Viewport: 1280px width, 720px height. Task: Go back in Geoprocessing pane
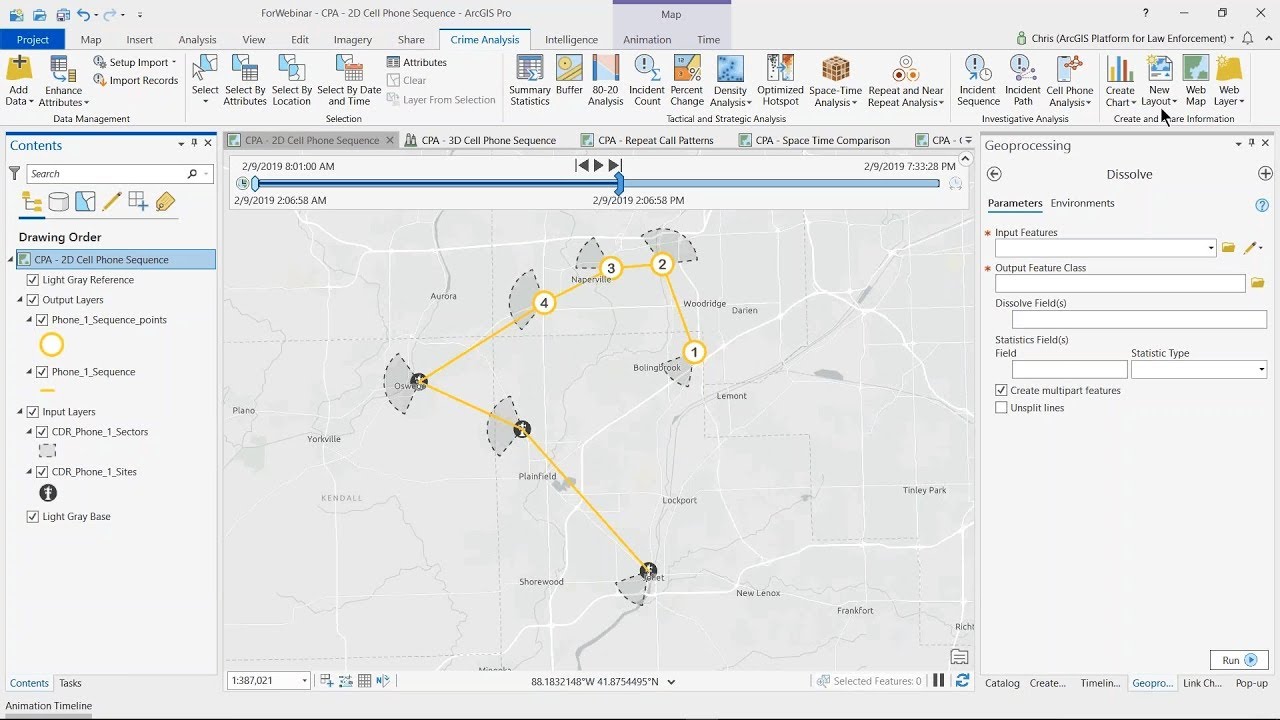point(994,174)
